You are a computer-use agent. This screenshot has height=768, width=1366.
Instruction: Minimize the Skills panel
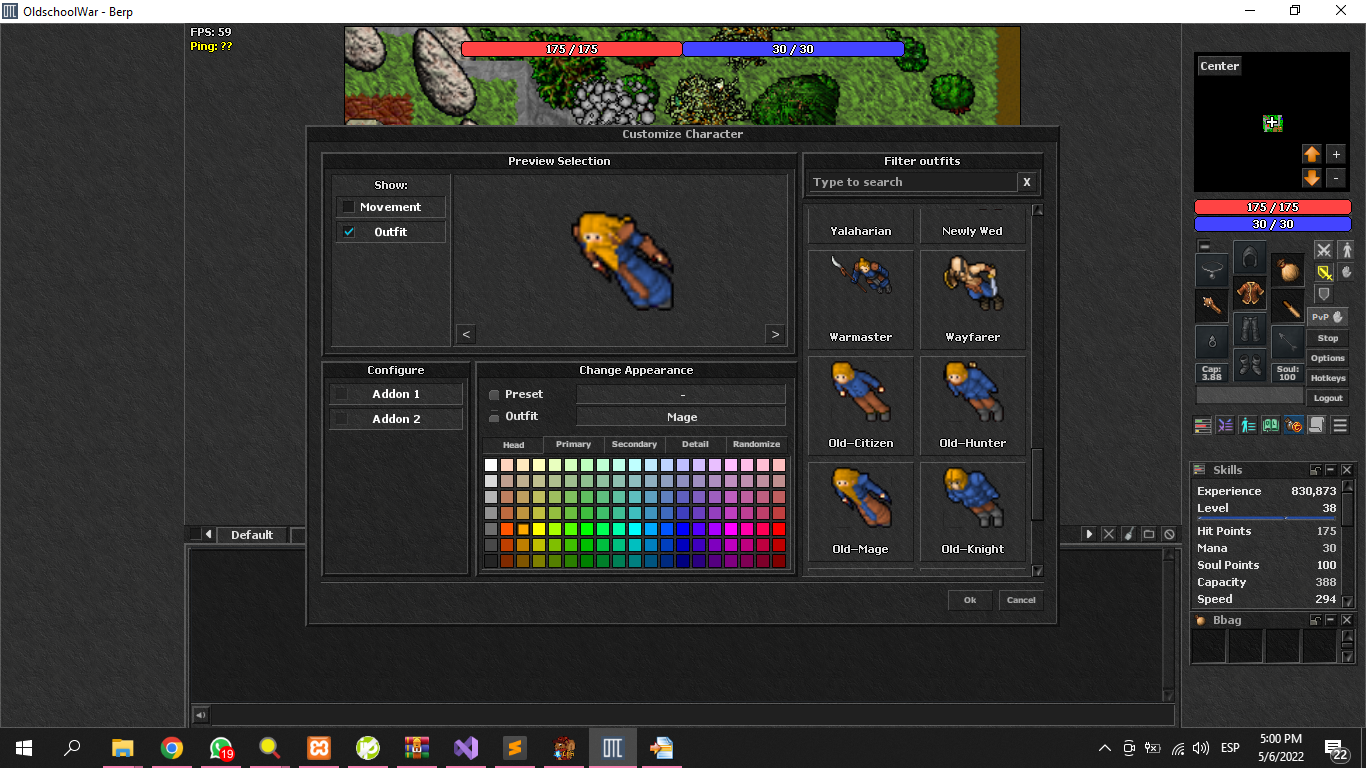1332,470
